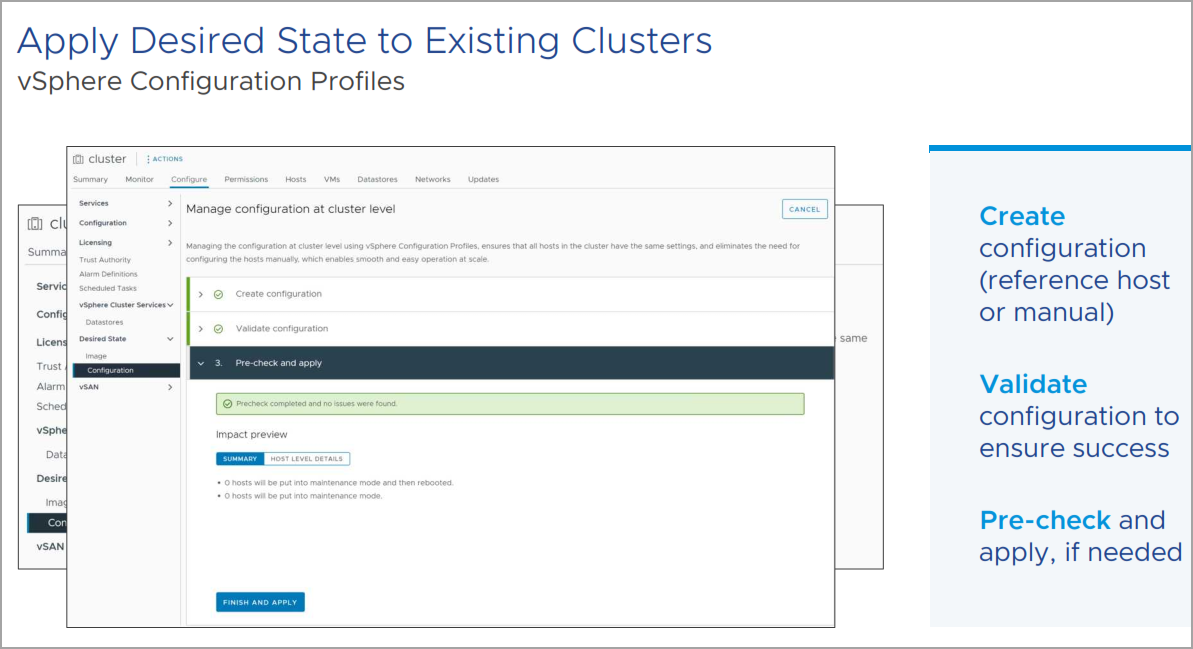Open the Permissions tab
1193x649 pixels.
[x=246, y=180]
